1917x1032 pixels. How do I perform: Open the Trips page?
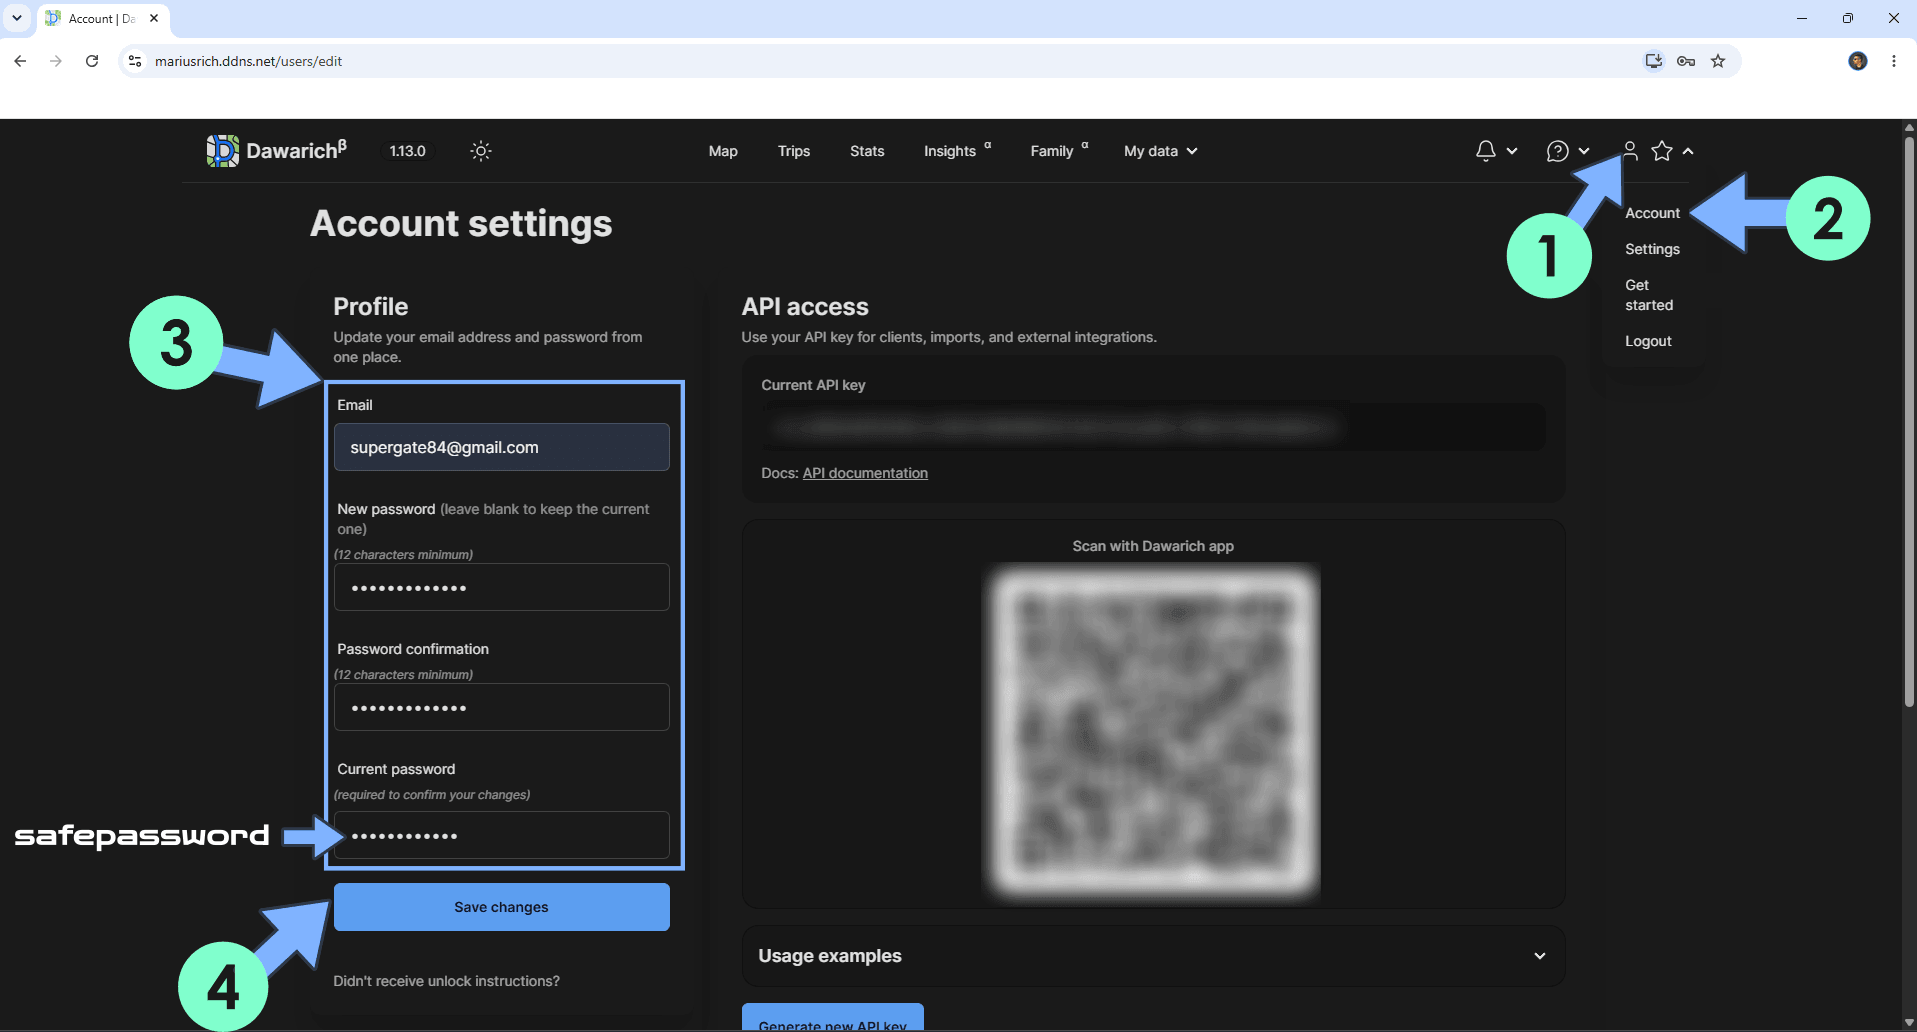pyautogui.click(x=794, y=151)
